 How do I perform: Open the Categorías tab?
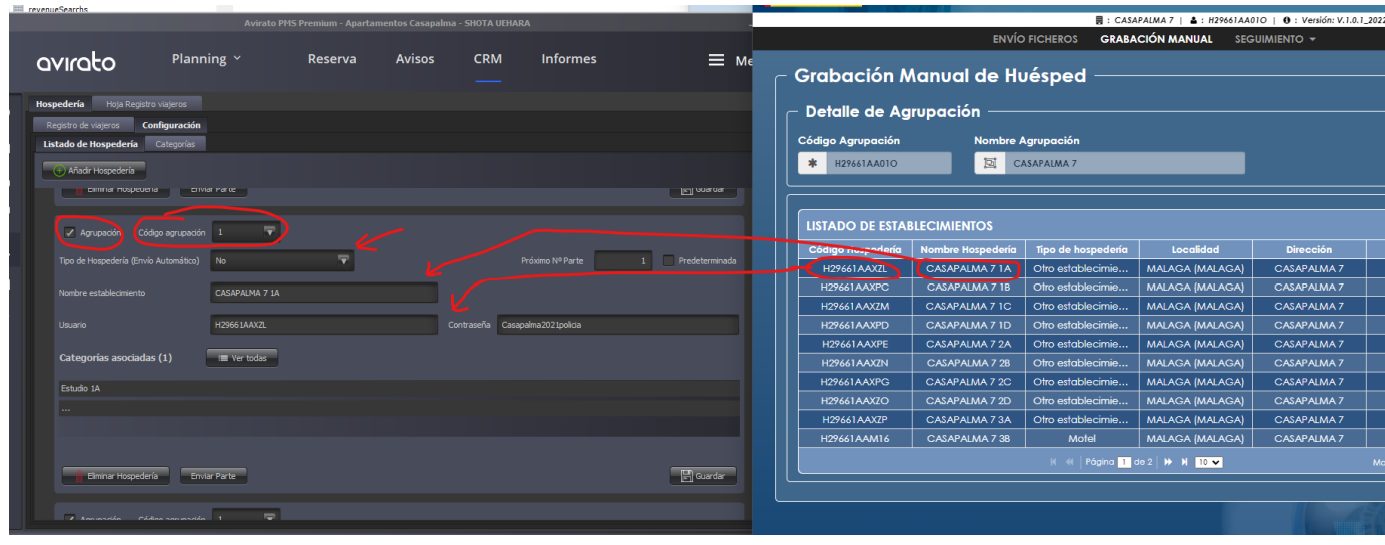[x=175, y=144]
